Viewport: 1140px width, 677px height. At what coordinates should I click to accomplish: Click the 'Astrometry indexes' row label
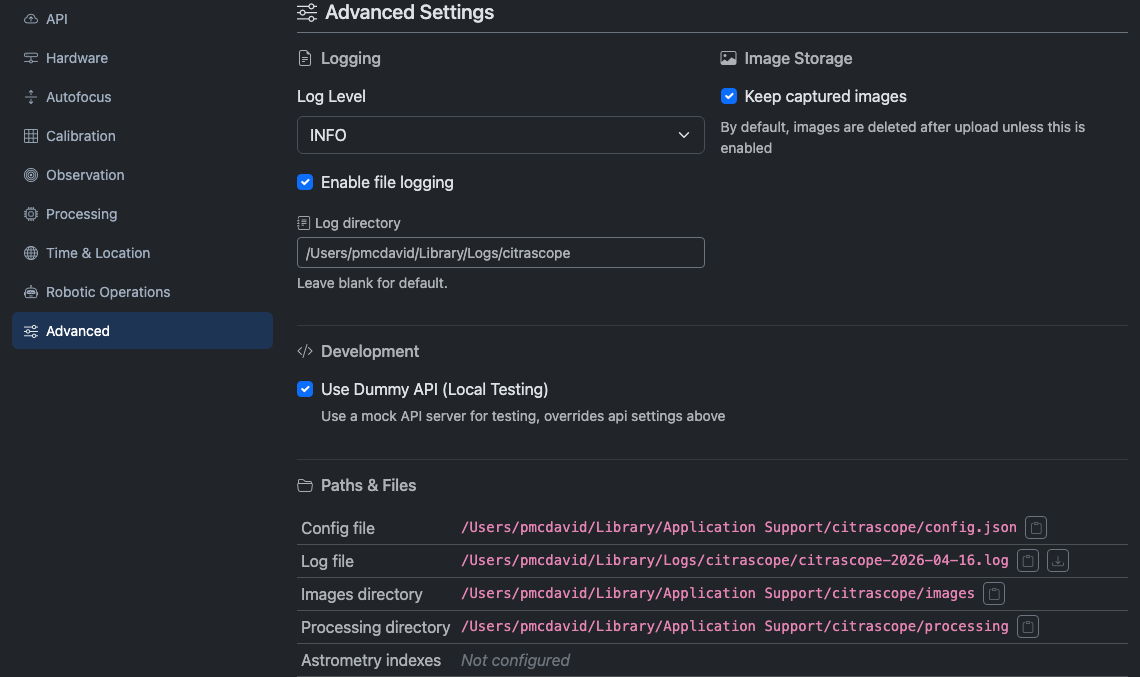click(x=371, y=660)
